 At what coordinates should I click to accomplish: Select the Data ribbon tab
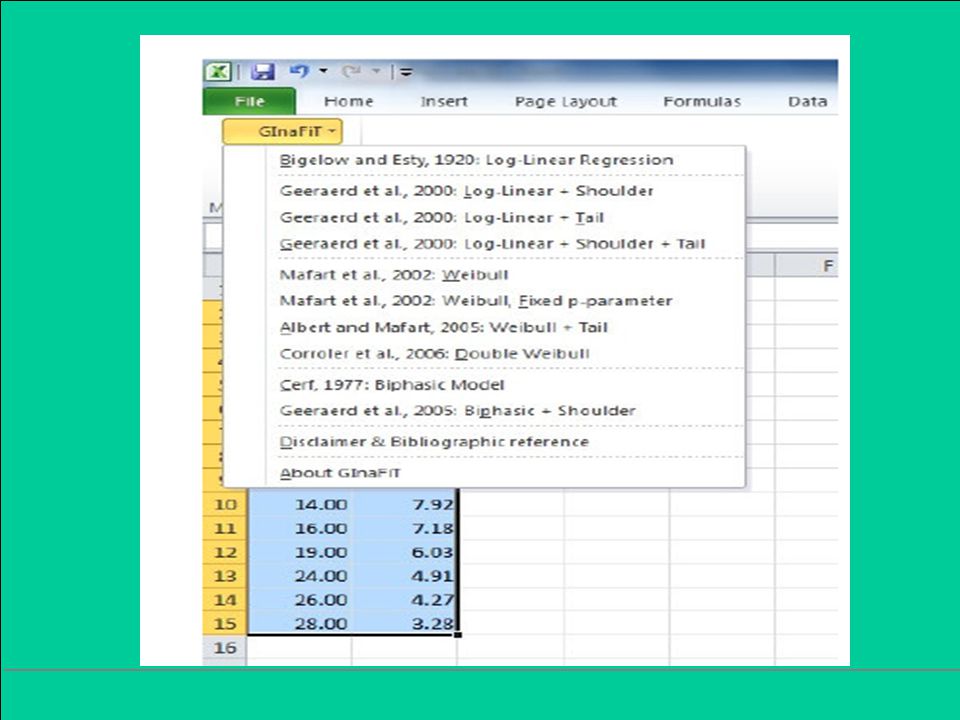(x=808, y=102)
